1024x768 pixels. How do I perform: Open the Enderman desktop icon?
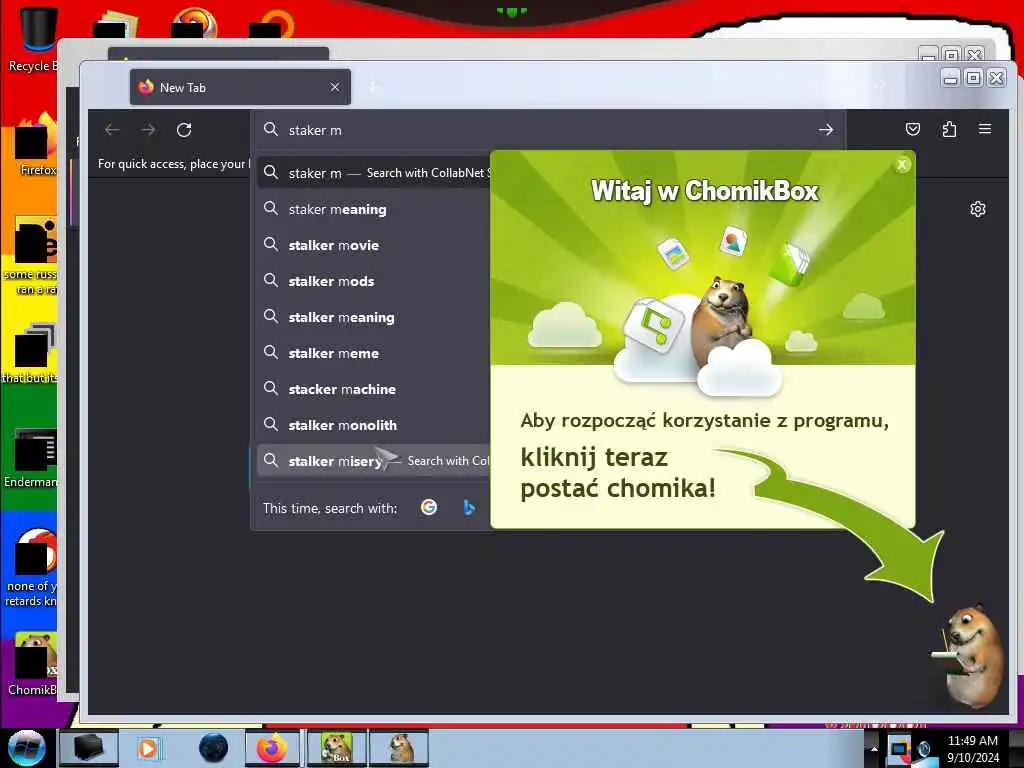click(31, 458)
